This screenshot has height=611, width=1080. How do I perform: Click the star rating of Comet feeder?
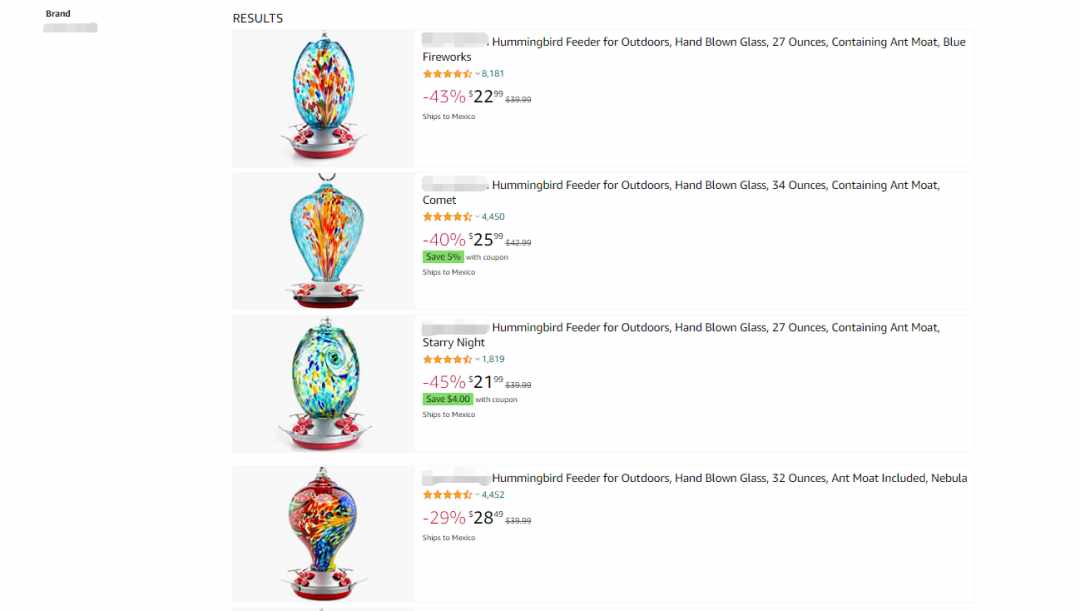pos(447,217)
